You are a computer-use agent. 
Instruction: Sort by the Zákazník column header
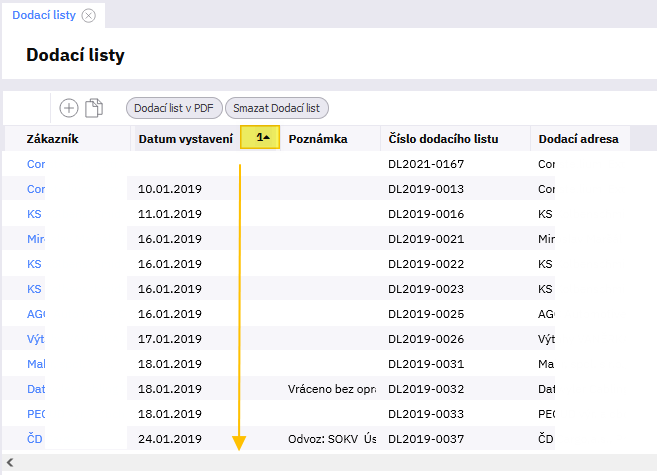tap(53, 139)
